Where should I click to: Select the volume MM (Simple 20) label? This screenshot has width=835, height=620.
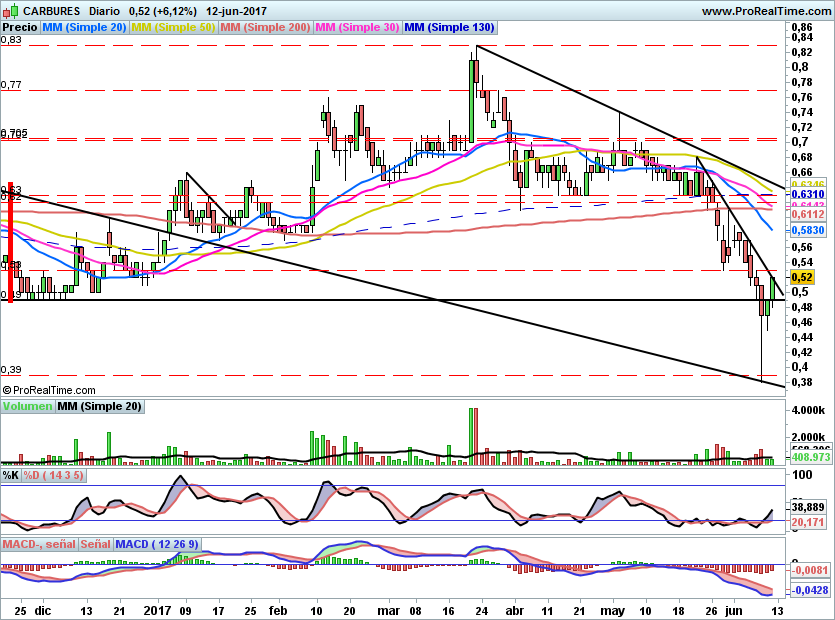(100, 406)
